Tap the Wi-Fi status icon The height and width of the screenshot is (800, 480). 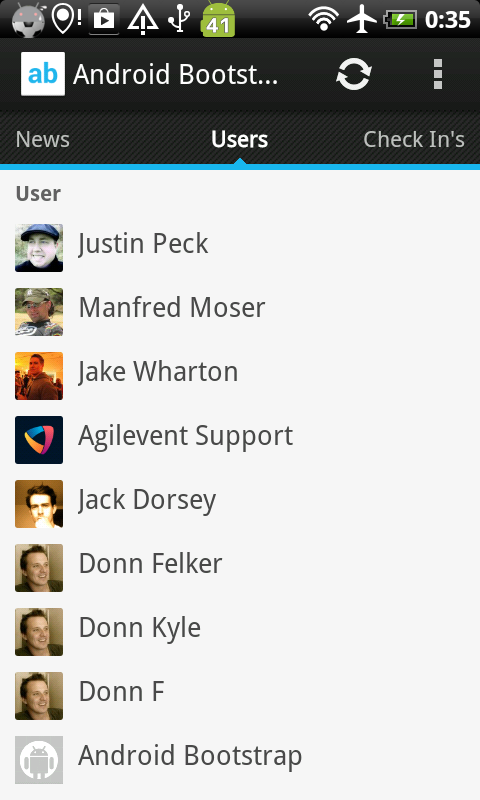tap(323, 19)
